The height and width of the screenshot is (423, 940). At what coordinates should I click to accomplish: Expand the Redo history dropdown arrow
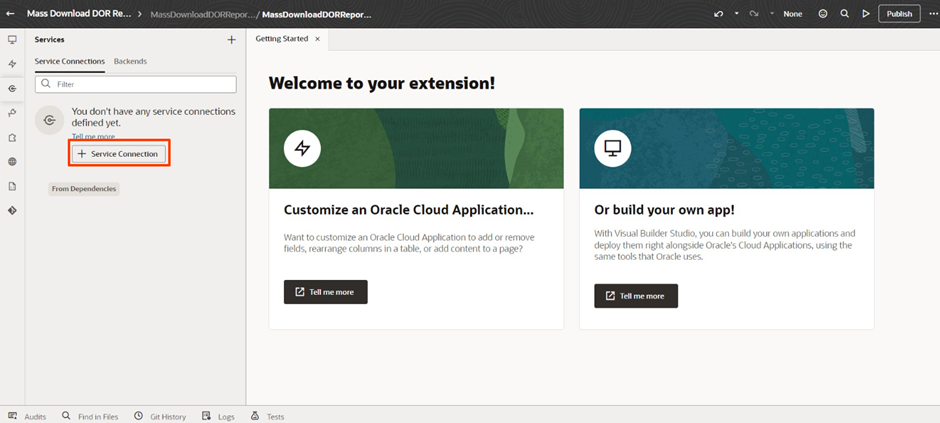(x=772, y=14)
